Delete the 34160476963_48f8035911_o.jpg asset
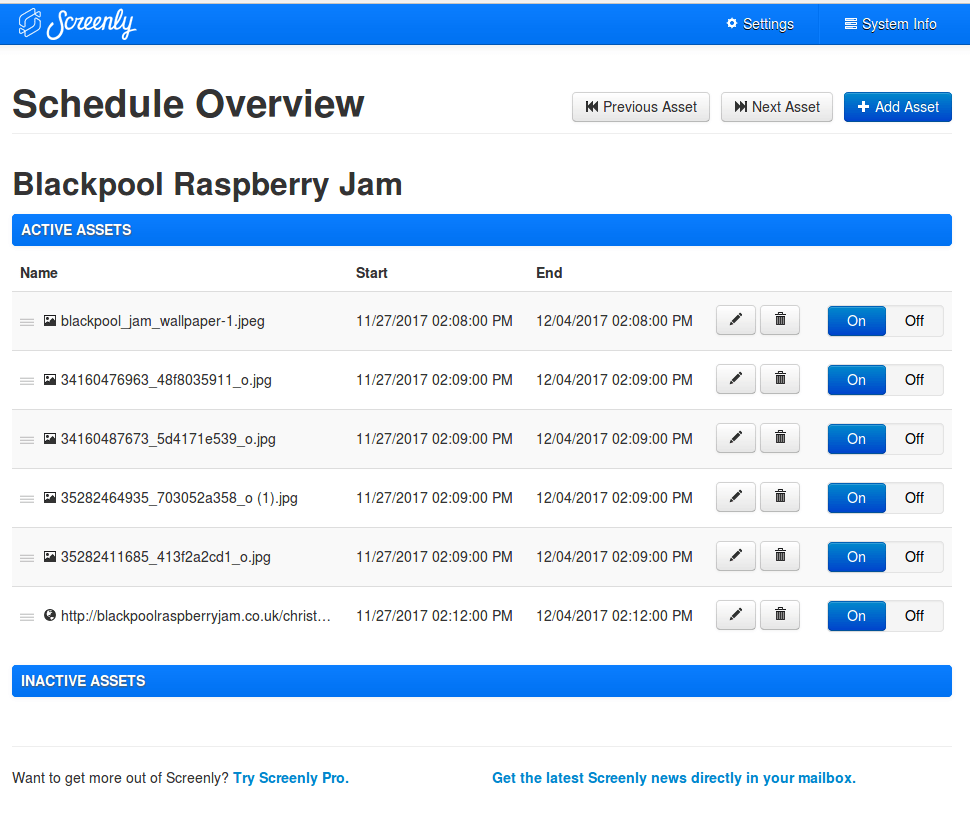 click(x=779, y=379)
